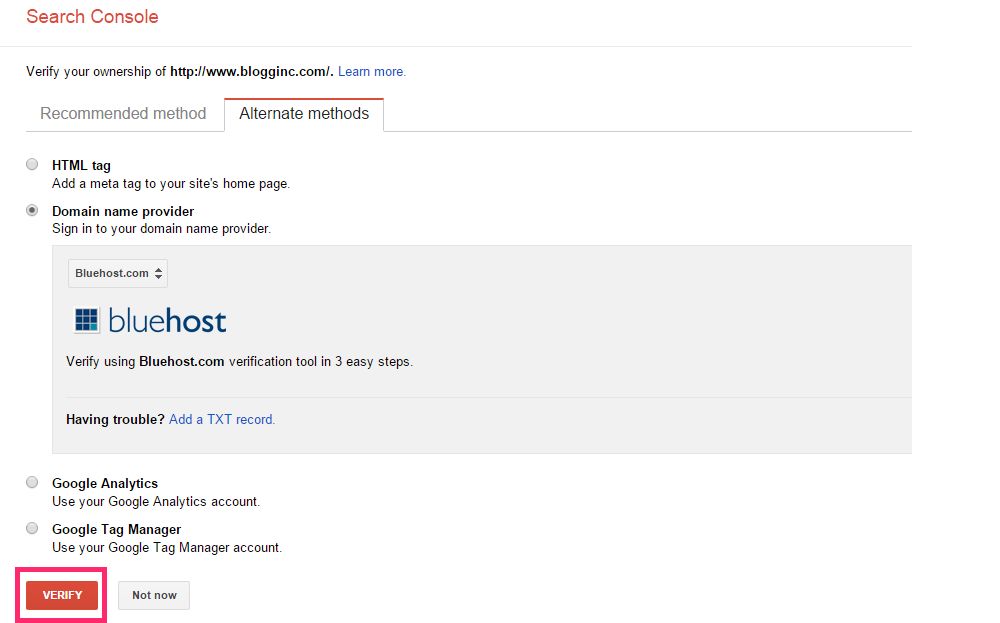Follow the Add a TXT record link

[222, 420]
